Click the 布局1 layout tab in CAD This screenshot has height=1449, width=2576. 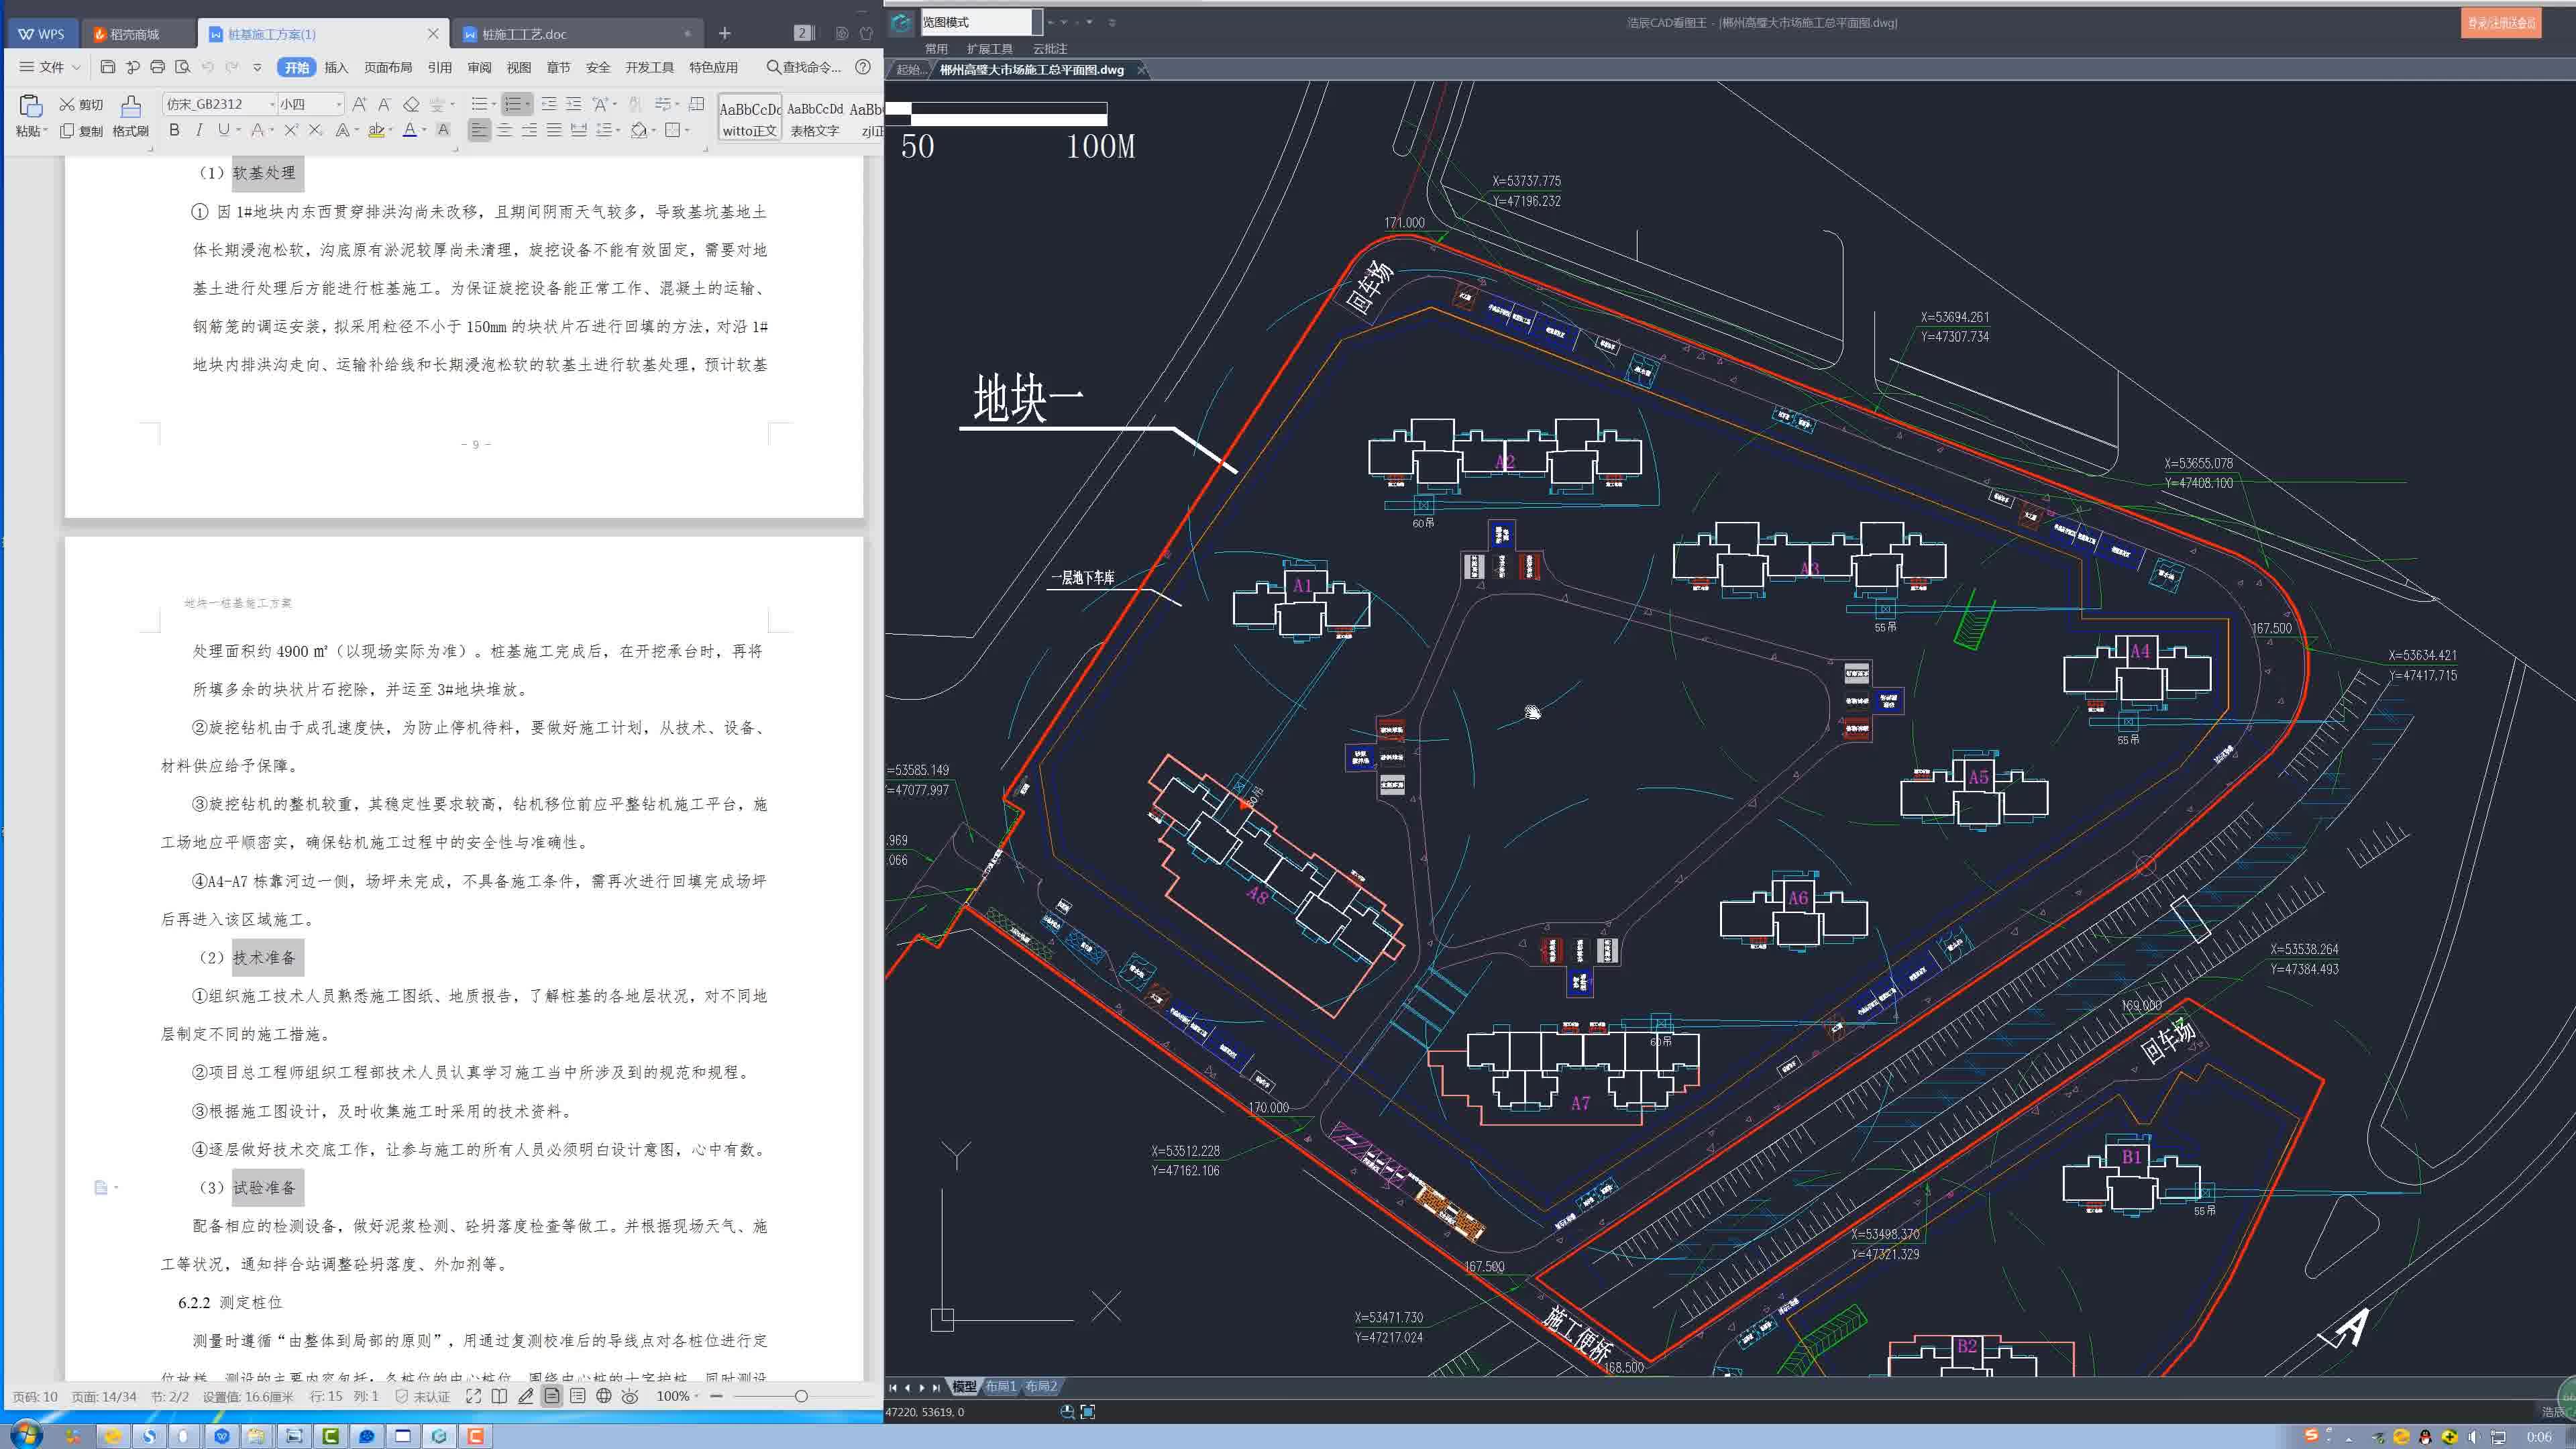pyautogui.click(x=1000, y=1386)
